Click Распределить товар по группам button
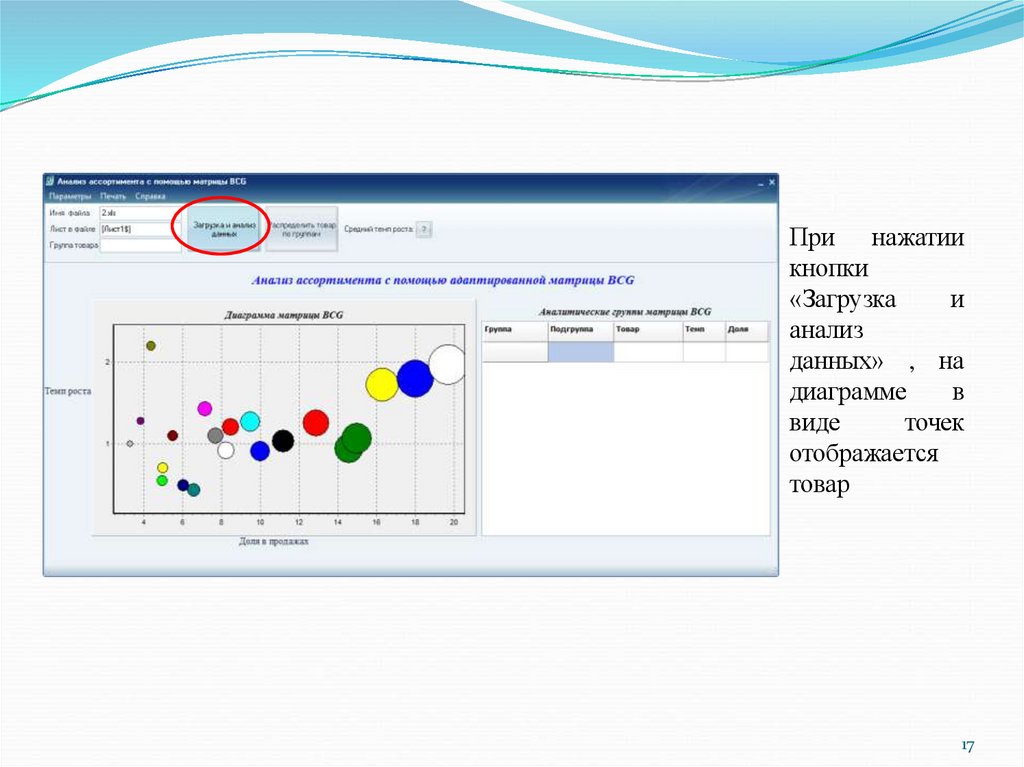Viewport: 1024px width, 767px height. pyautogui.click(x=302, y=229)
